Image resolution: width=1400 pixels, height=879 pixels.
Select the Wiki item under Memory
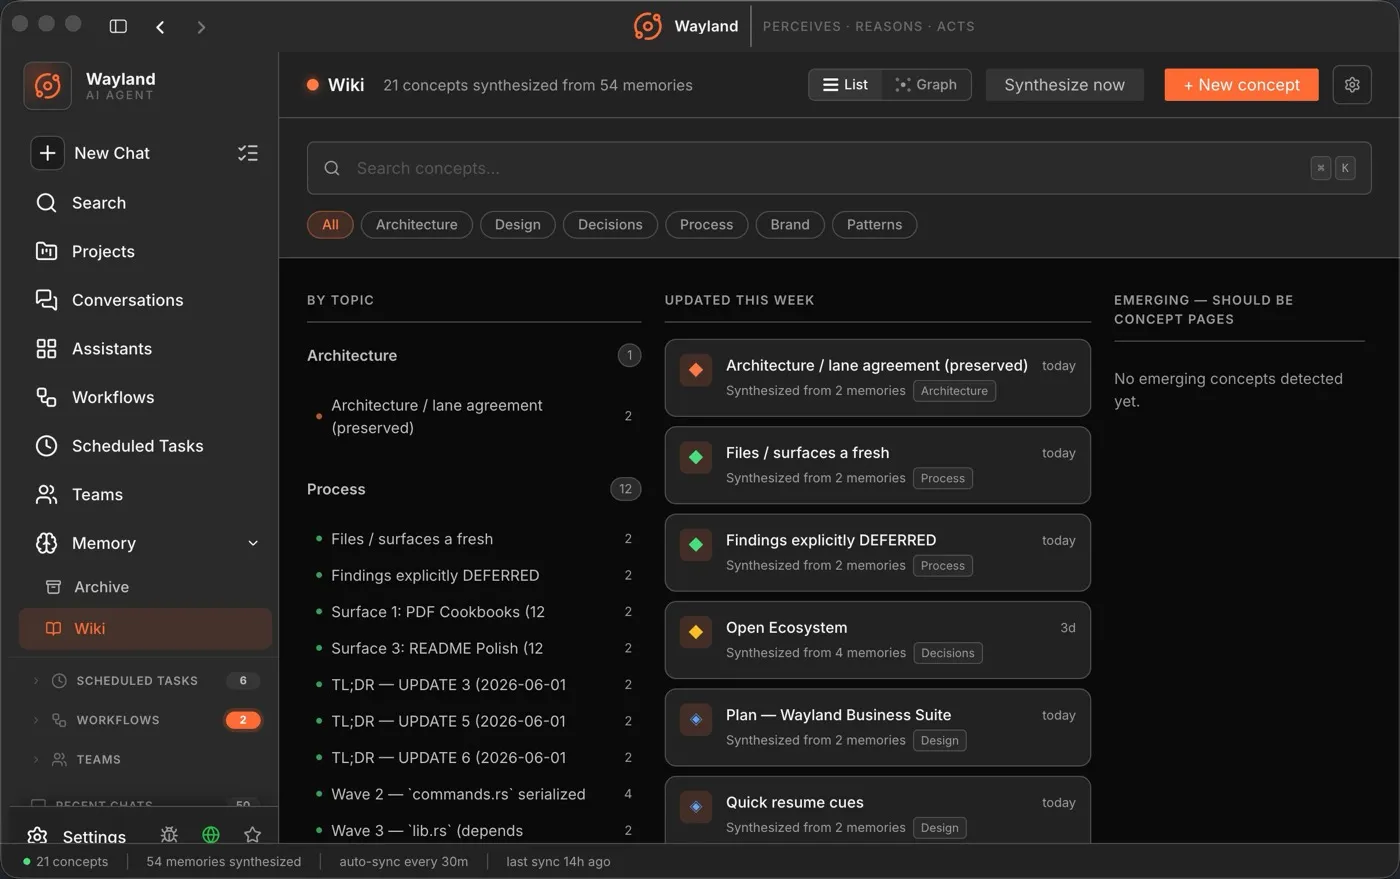pyautogui.click(x=145, y=628)
